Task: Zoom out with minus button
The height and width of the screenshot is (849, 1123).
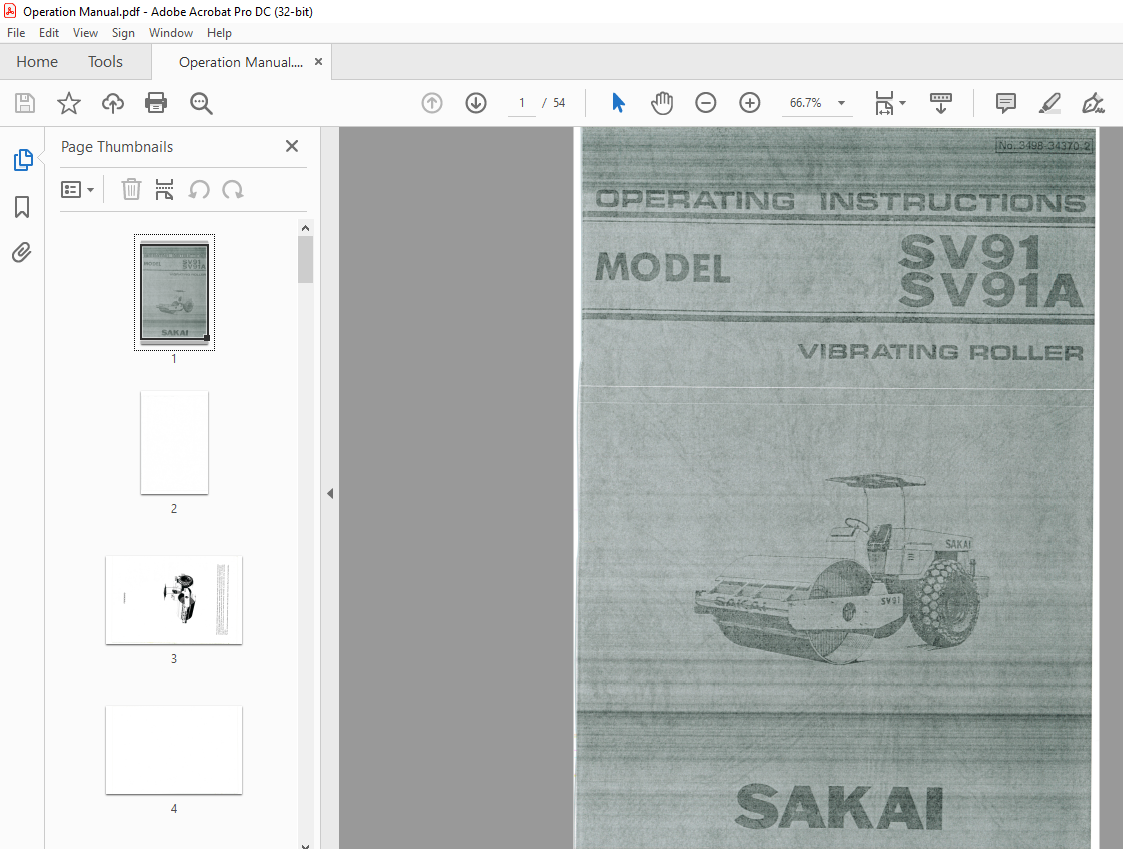Action: pyautogui.click(x=705, y=103)
